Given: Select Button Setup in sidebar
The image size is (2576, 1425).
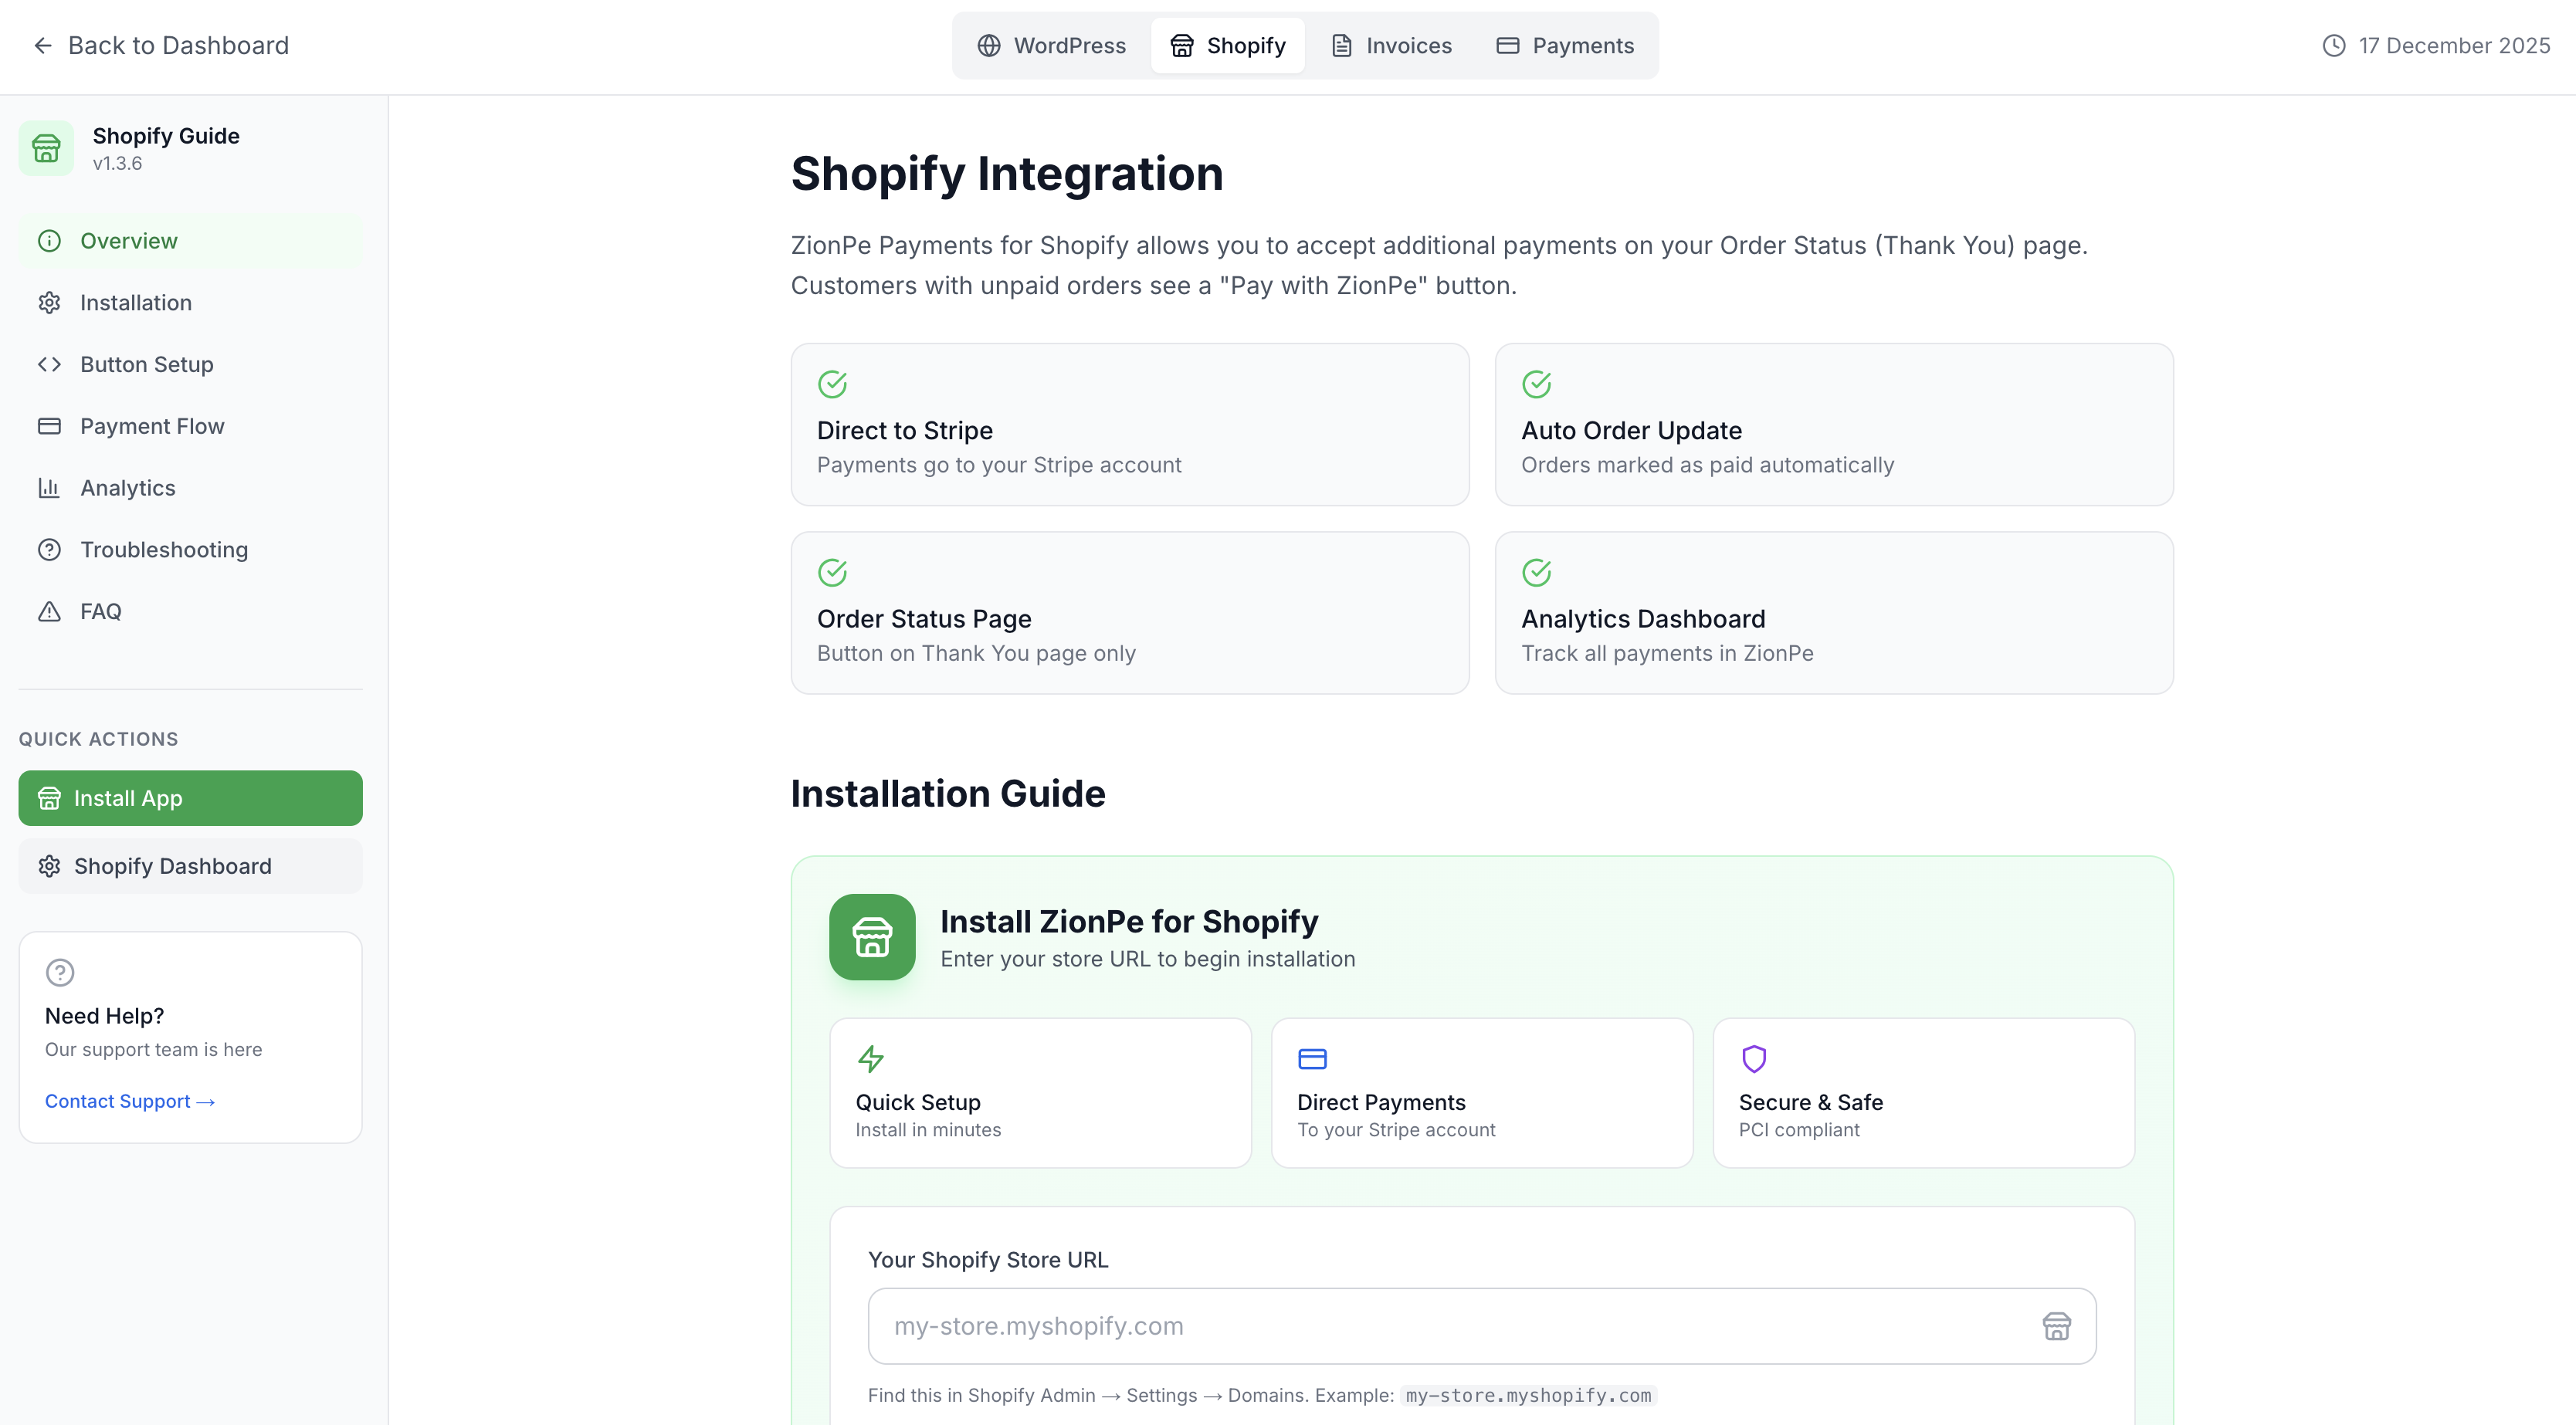Looking at the screenshot, I should (146, 365).
